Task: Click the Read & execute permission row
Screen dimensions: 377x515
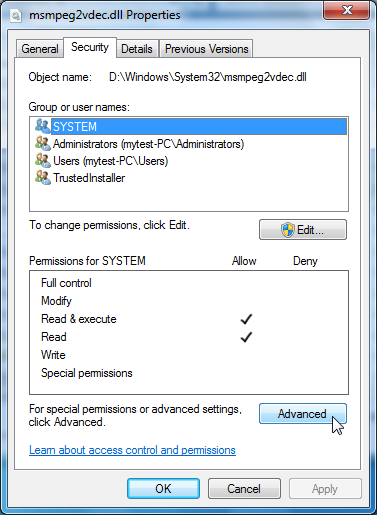Action: pos(189,319)
